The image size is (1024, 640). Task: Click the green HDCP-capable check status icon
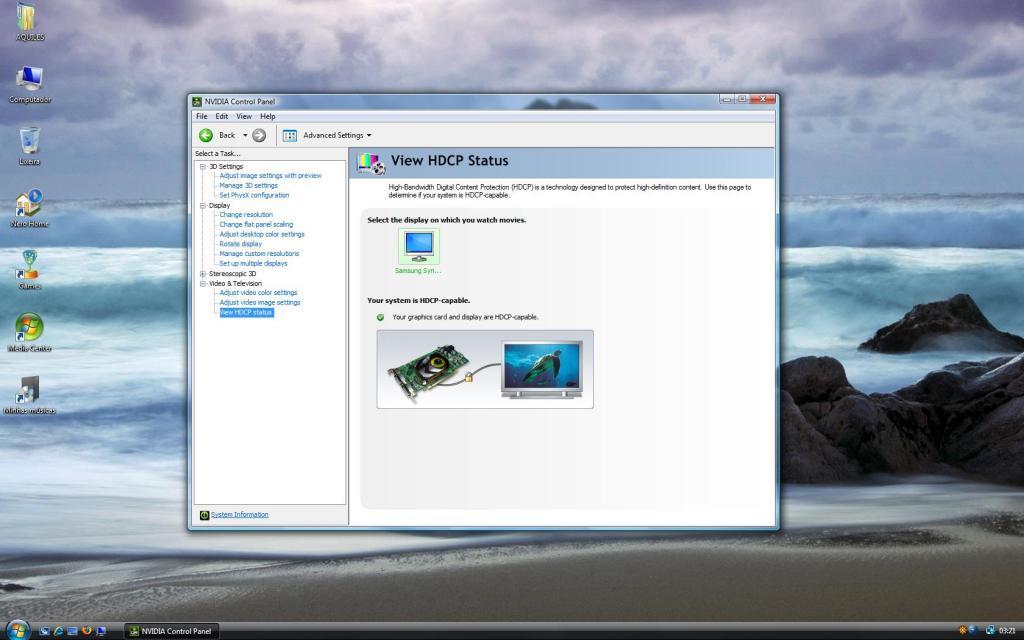tap(380, 317)
